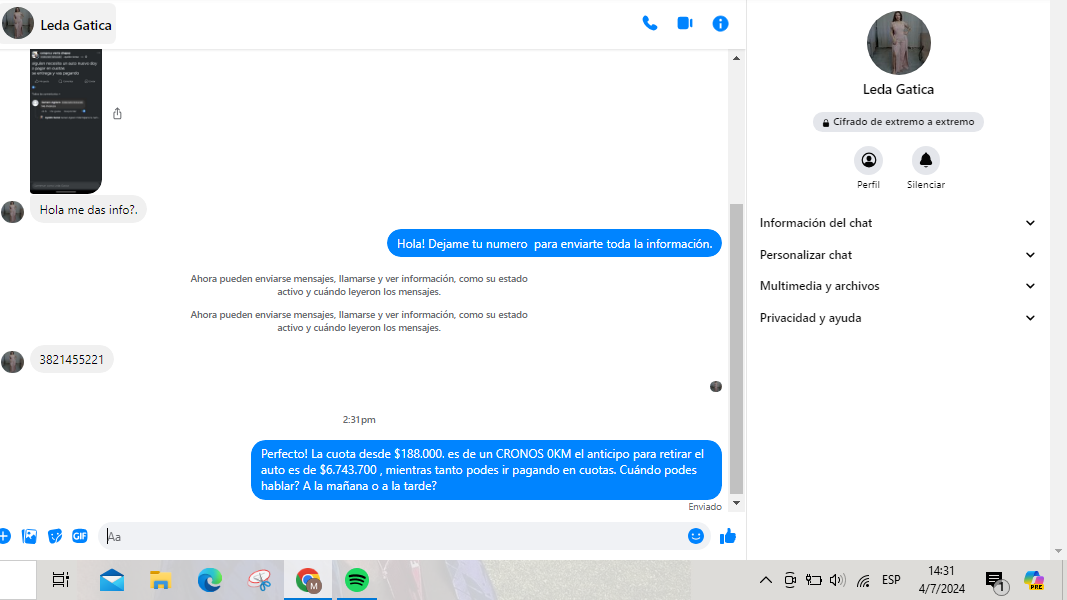Choose a sticker from the sticker icon
This screenshot has width=1067, height=600.
[55, 536]
